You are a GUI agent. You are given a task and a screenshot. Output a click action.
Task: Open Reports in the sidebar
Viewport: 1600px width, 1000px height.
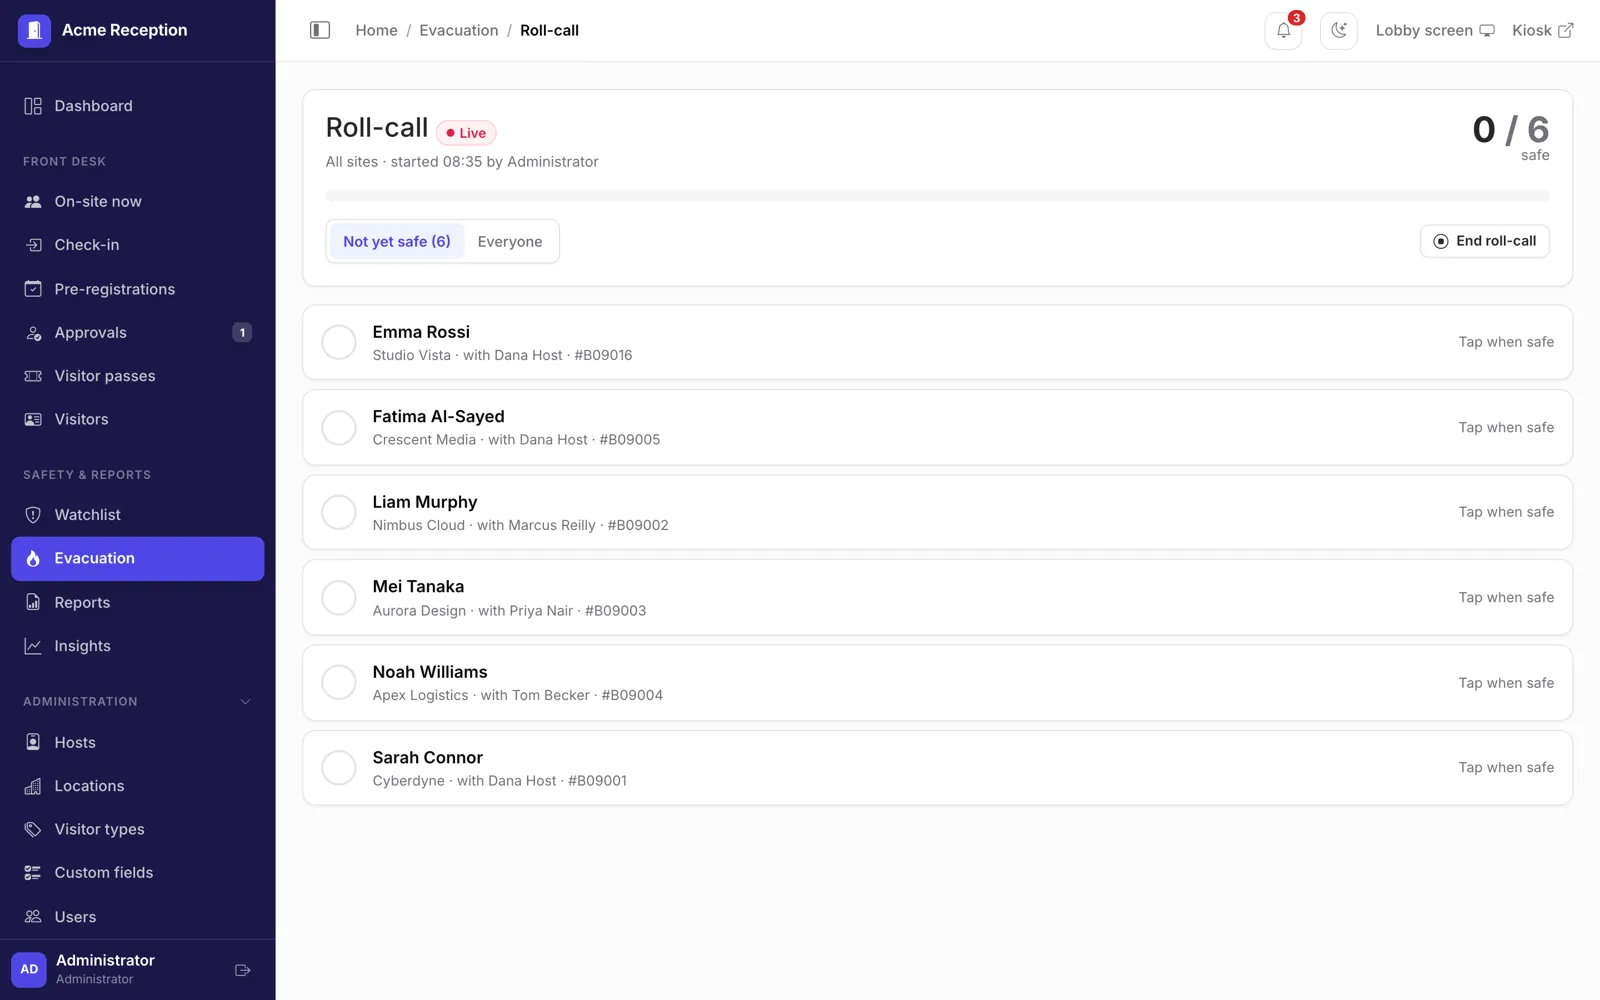138,603
